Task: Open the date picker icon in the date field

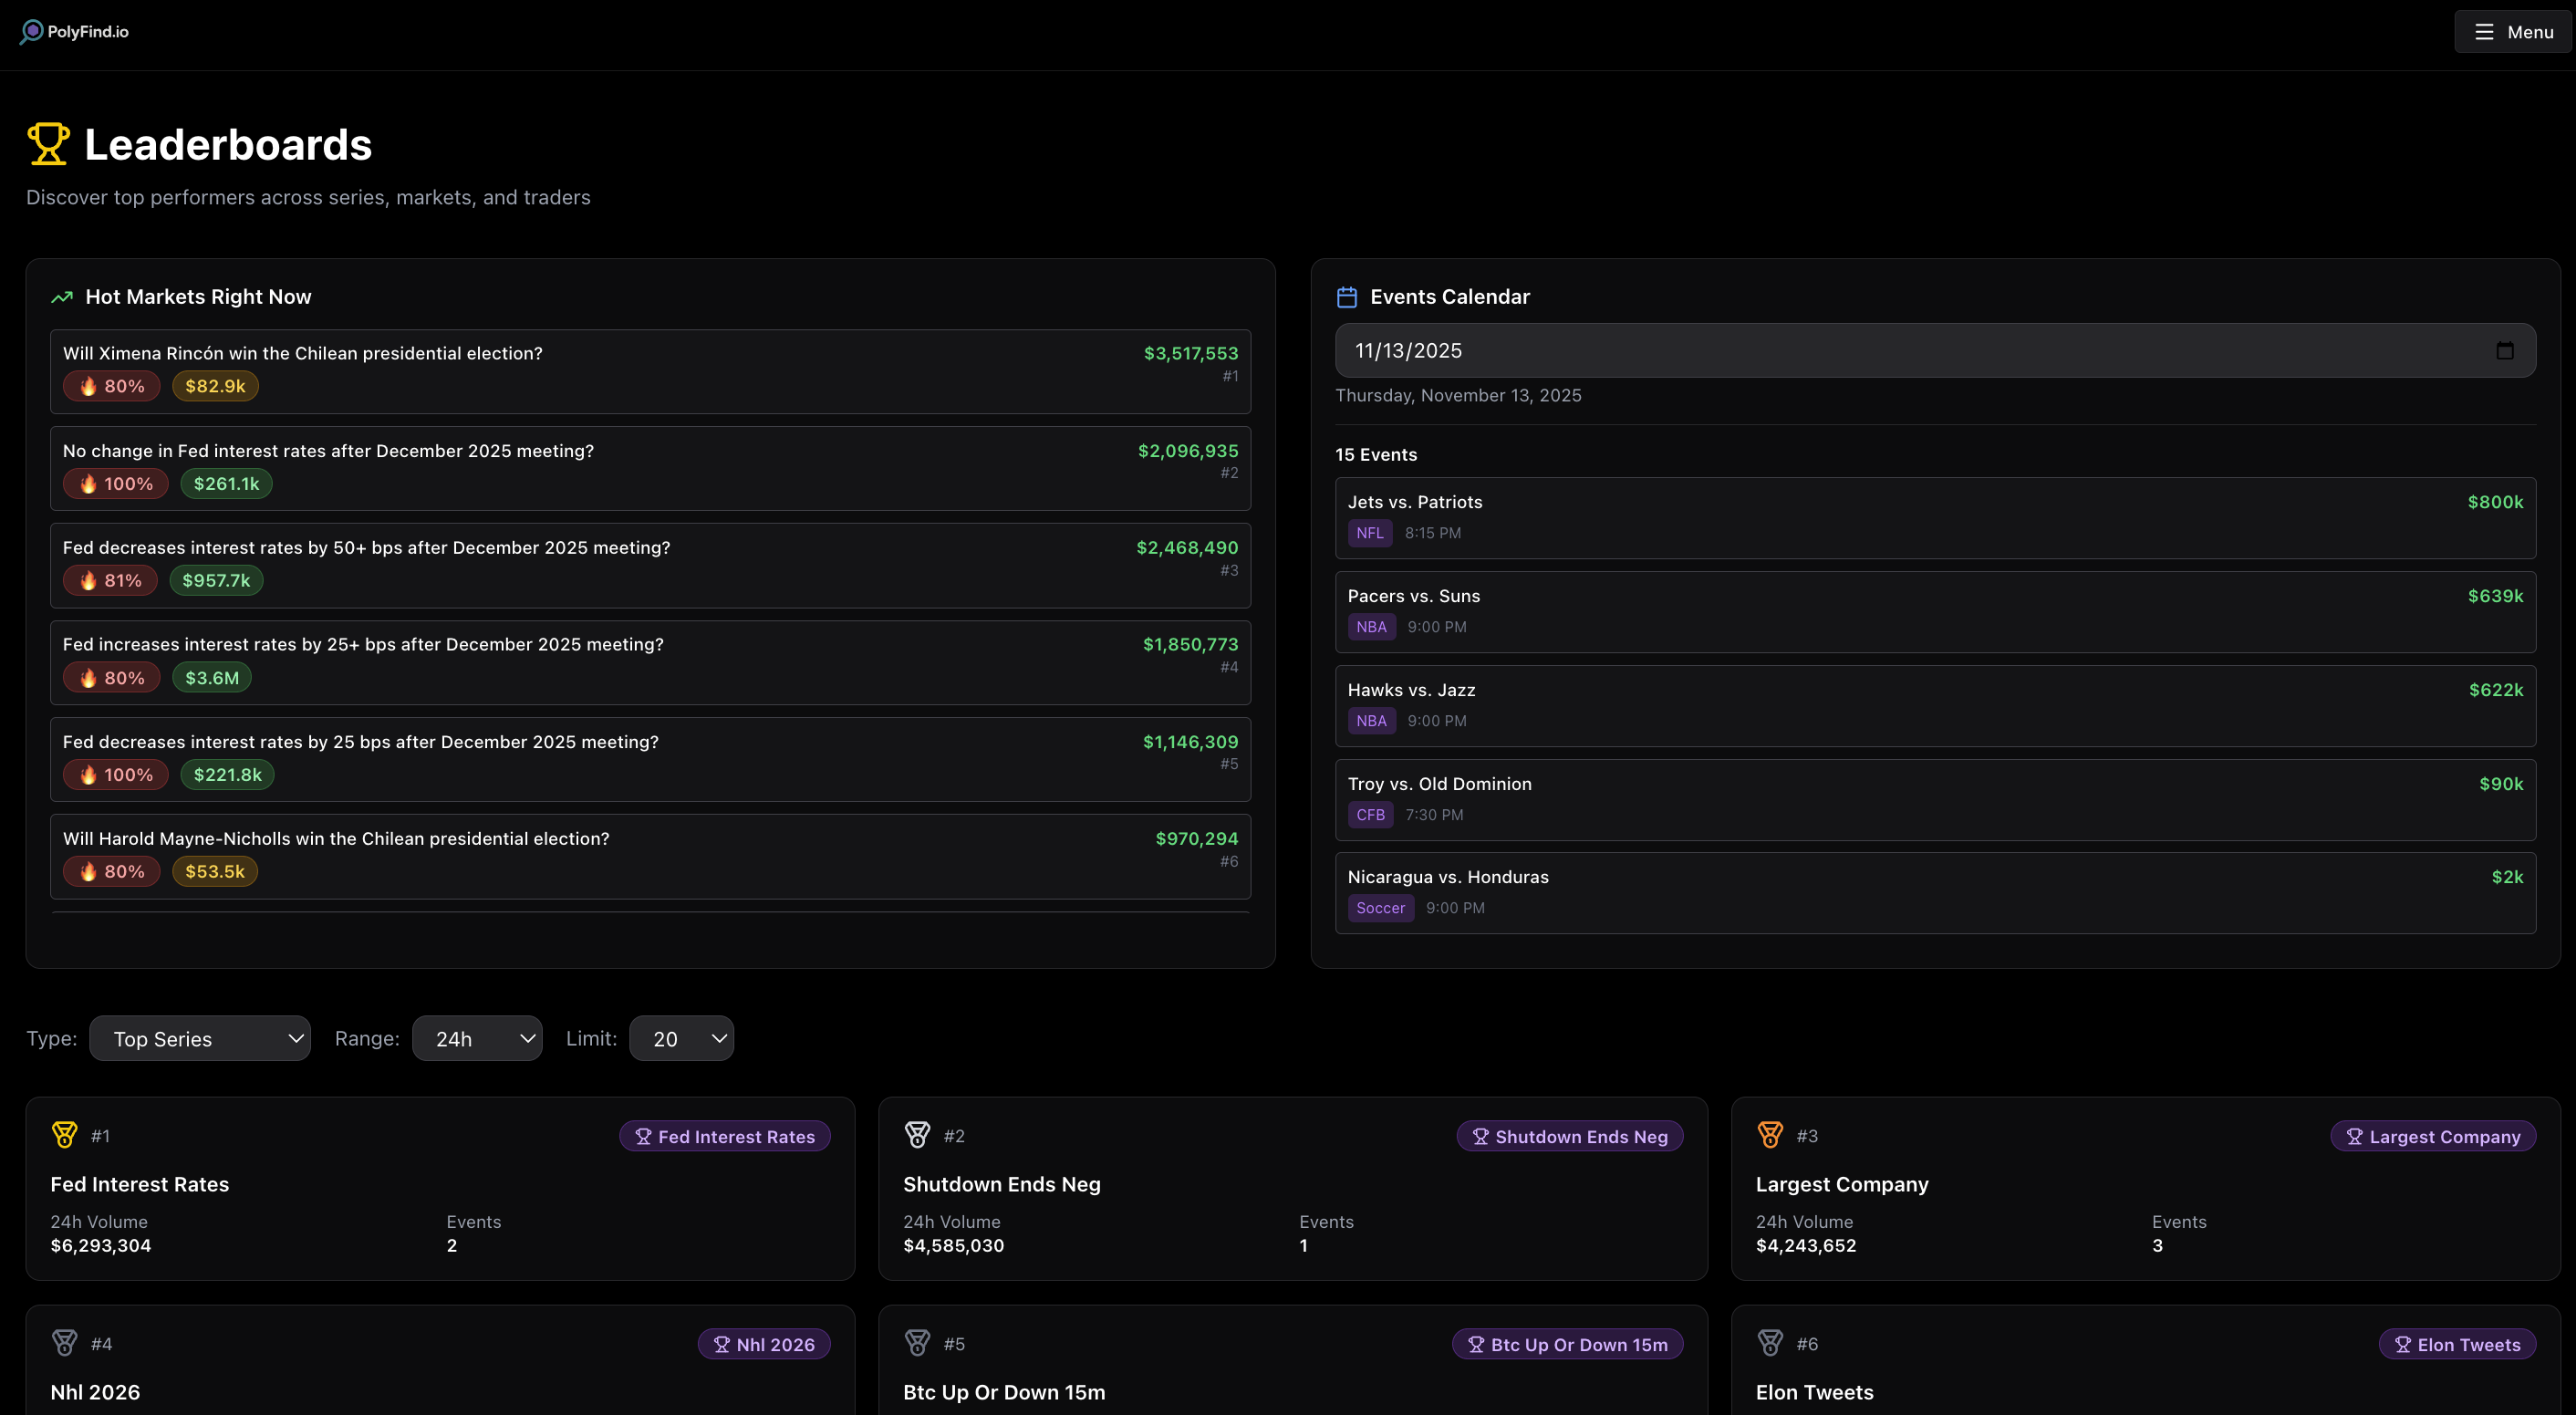Action: pos(2505,350)
